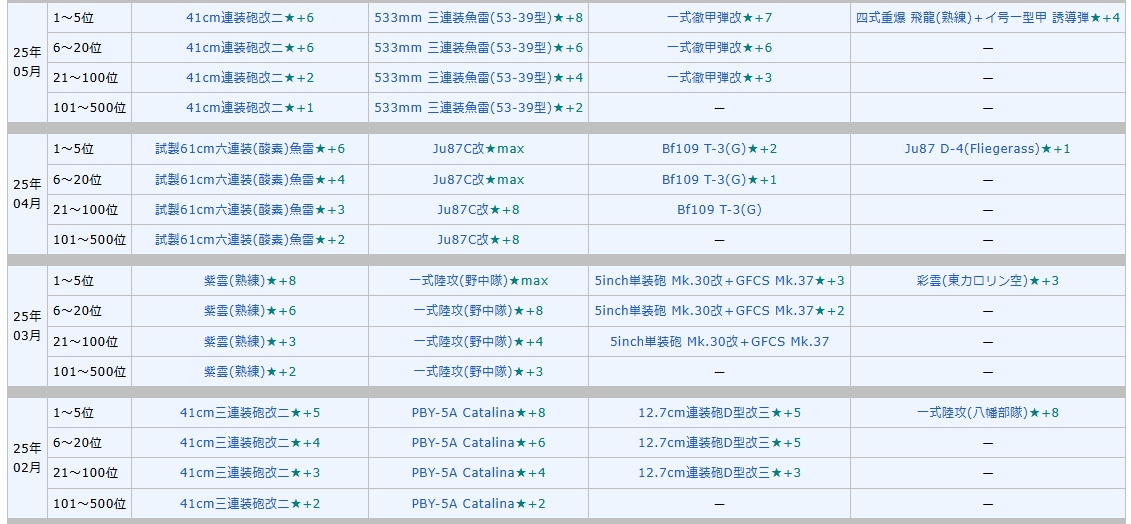The height and width of the screenshot is (524, 1131).
Task: Open the 一式陸攻(八幡部隊)★+8 link
Action: (987, 413)
